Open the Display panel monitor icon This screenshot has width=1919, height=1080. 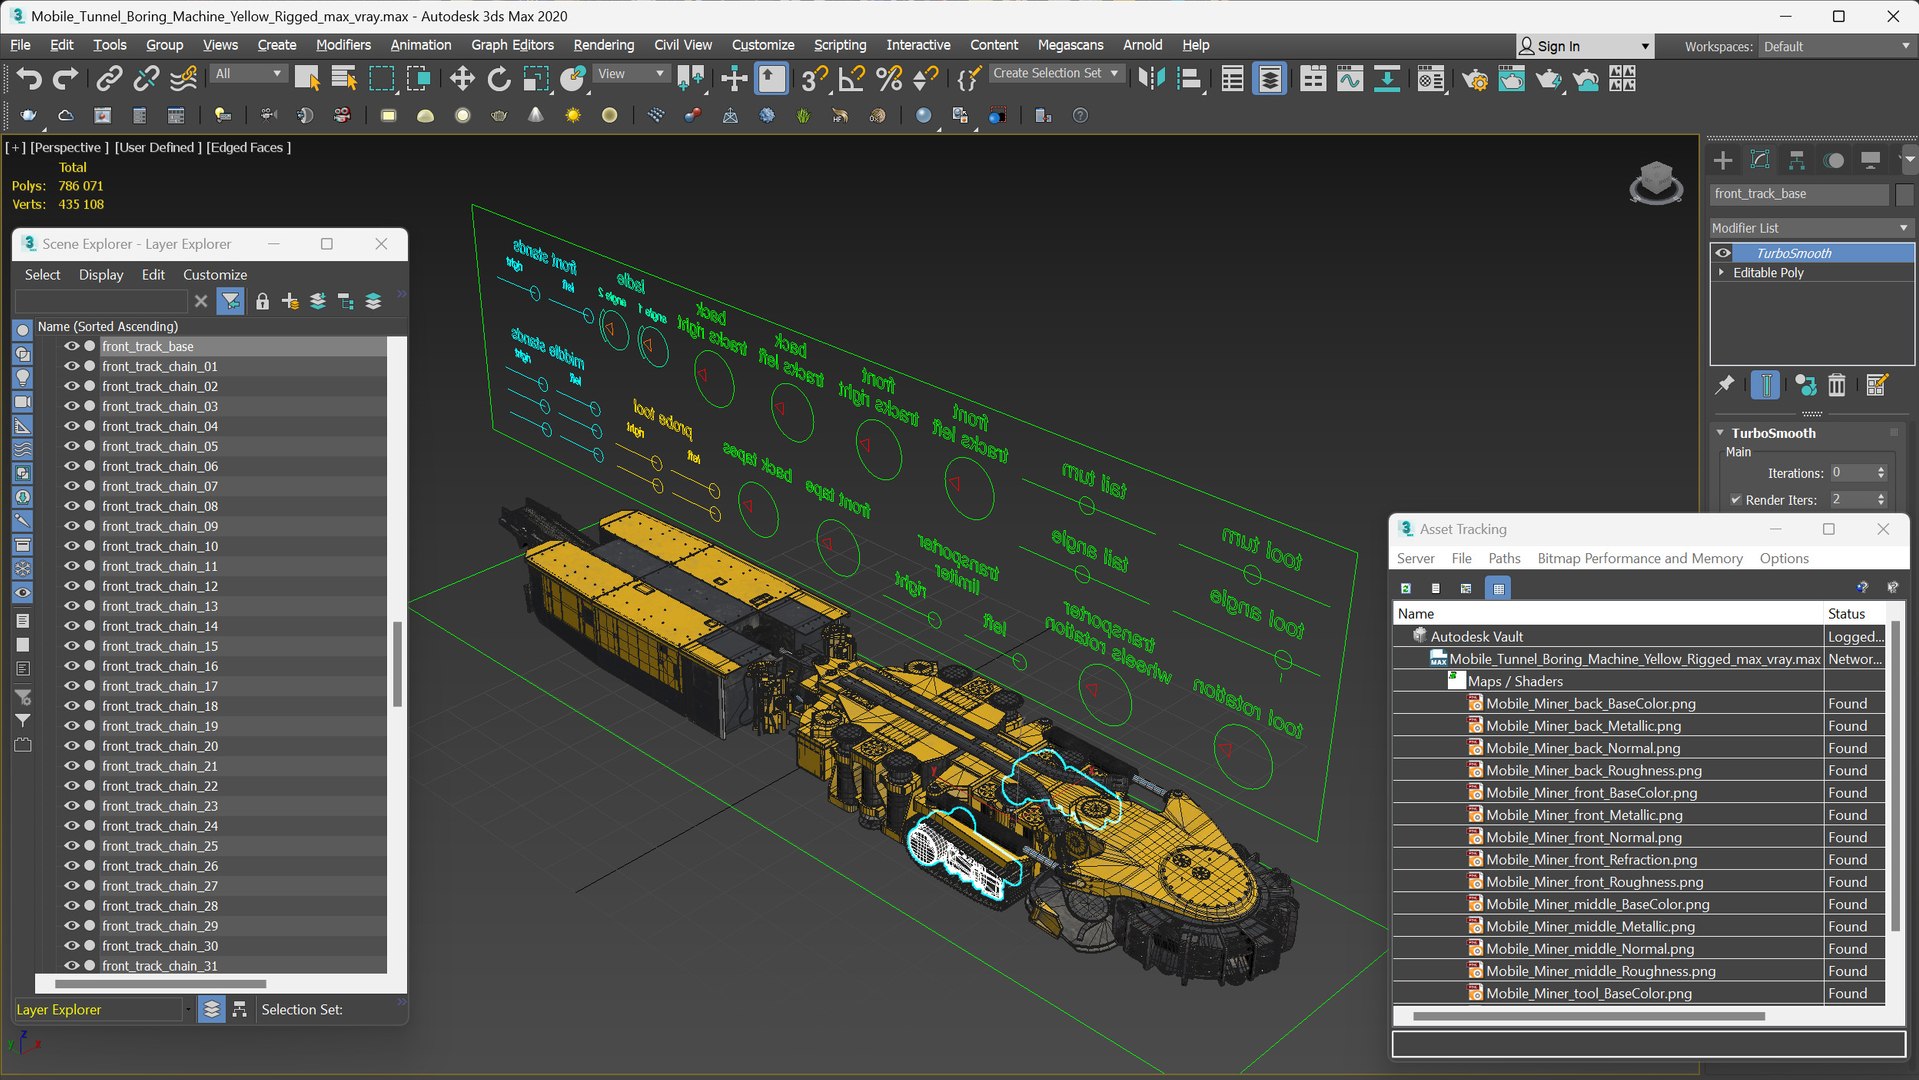[1870, 160]
